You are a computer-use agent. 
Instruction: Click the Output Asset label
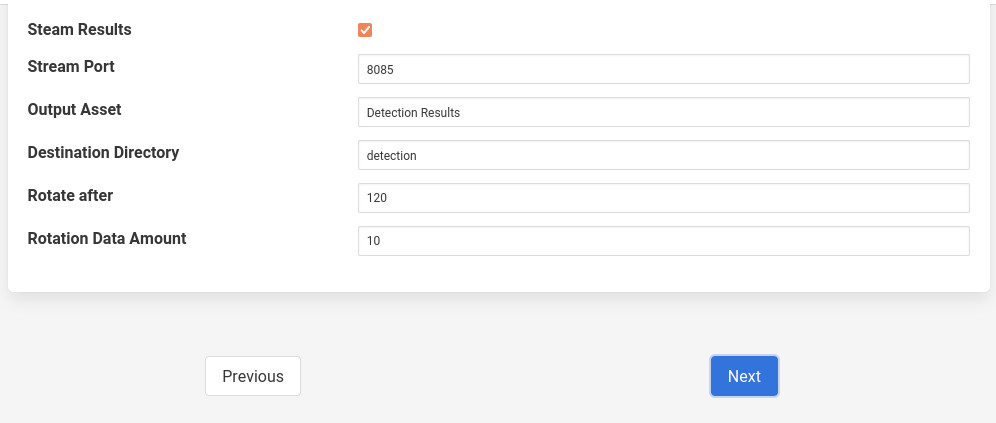74,110
